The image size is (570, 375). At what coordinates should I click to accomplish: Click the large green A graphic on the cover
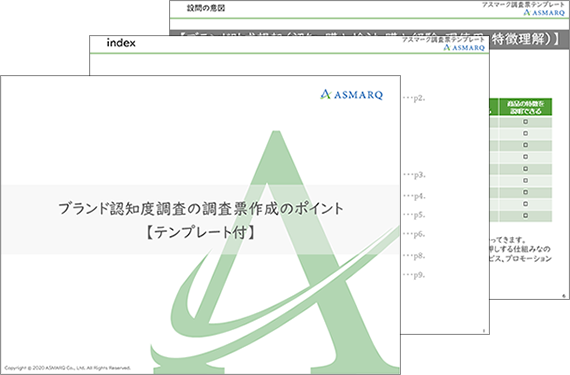pos(275,251)
